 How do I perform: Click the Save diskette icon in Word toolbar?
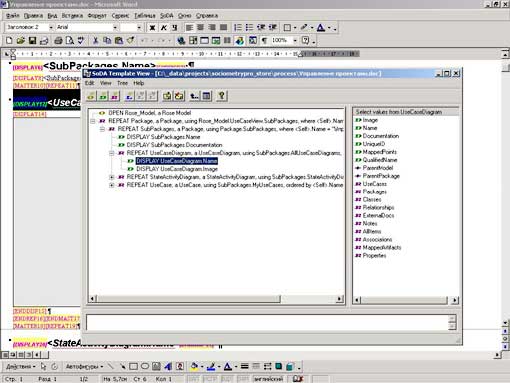[x=32, y=41]
